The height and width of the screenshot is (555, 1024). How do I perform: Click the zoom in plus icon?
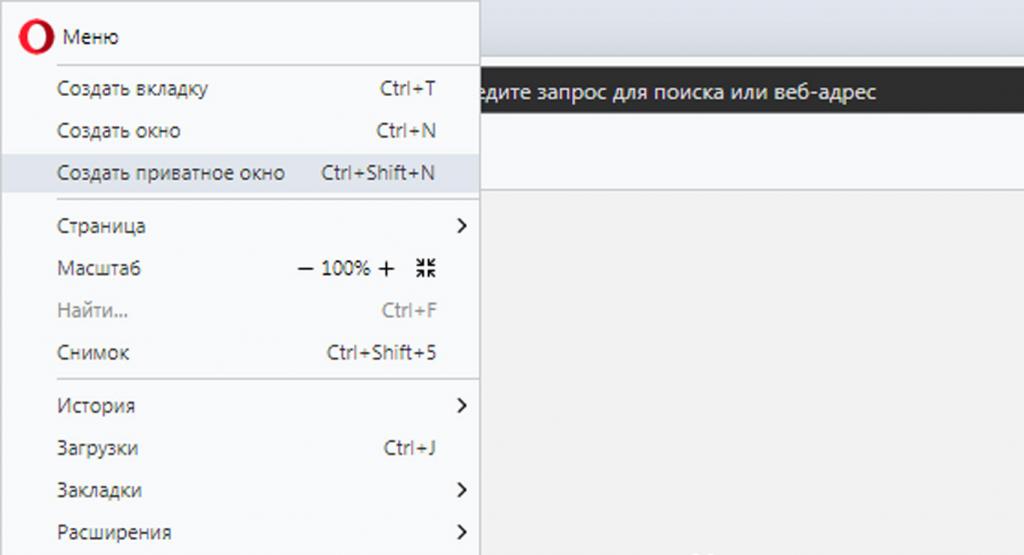387,268
